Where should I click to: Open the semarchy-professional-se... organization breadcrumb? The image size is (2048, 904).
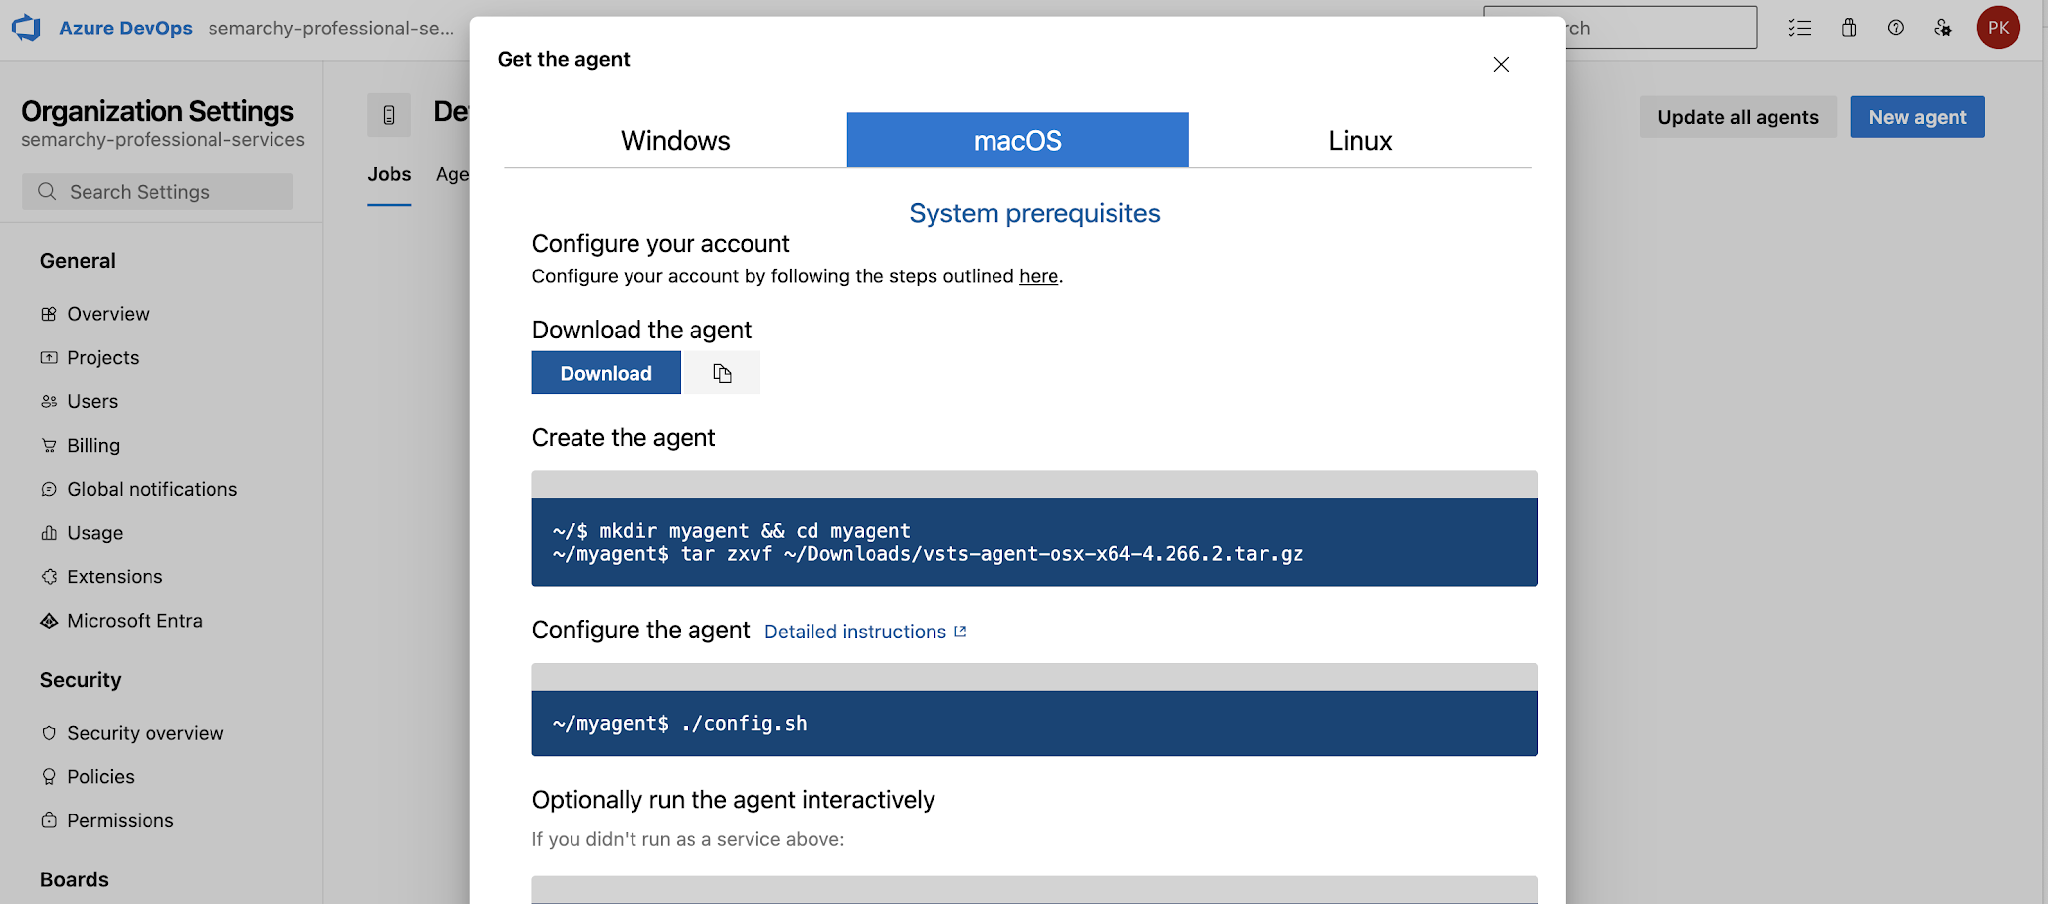pos(331,28)
